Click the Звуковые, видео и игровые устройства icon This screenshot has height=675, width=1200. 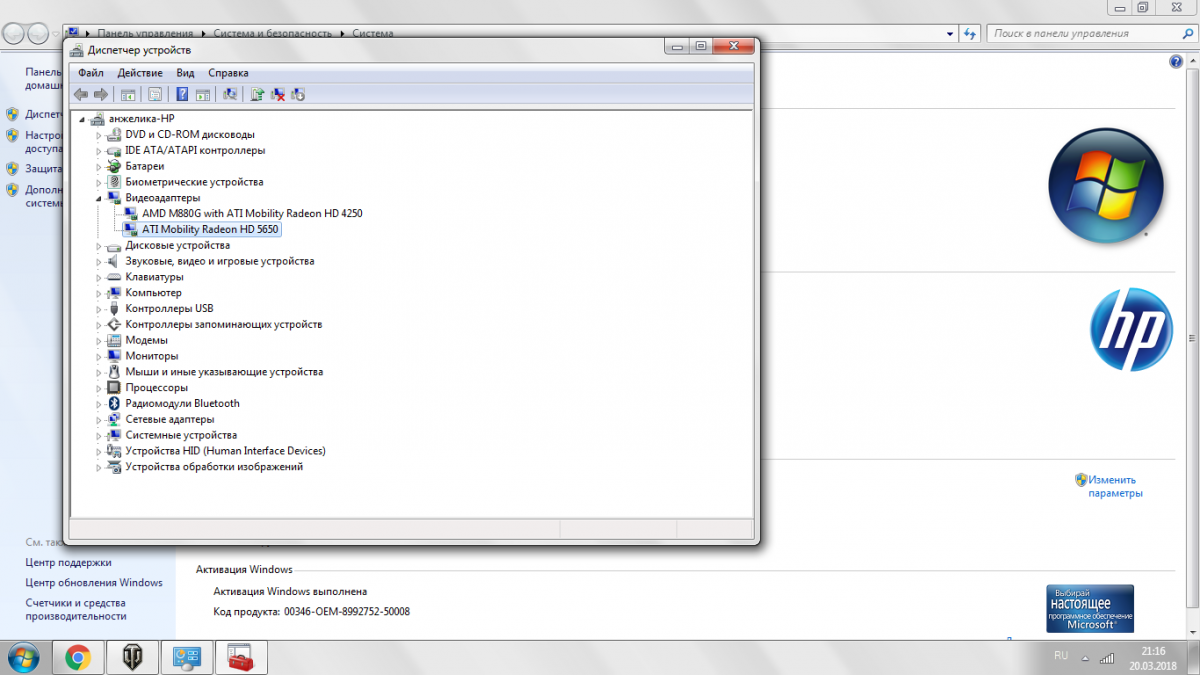point(114,261)
